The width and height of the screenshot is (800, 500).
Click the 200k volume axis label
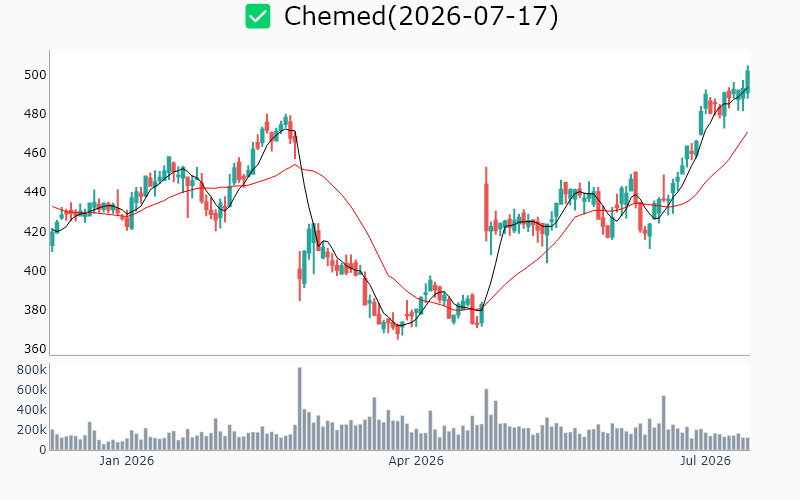[x=32, y=430]
